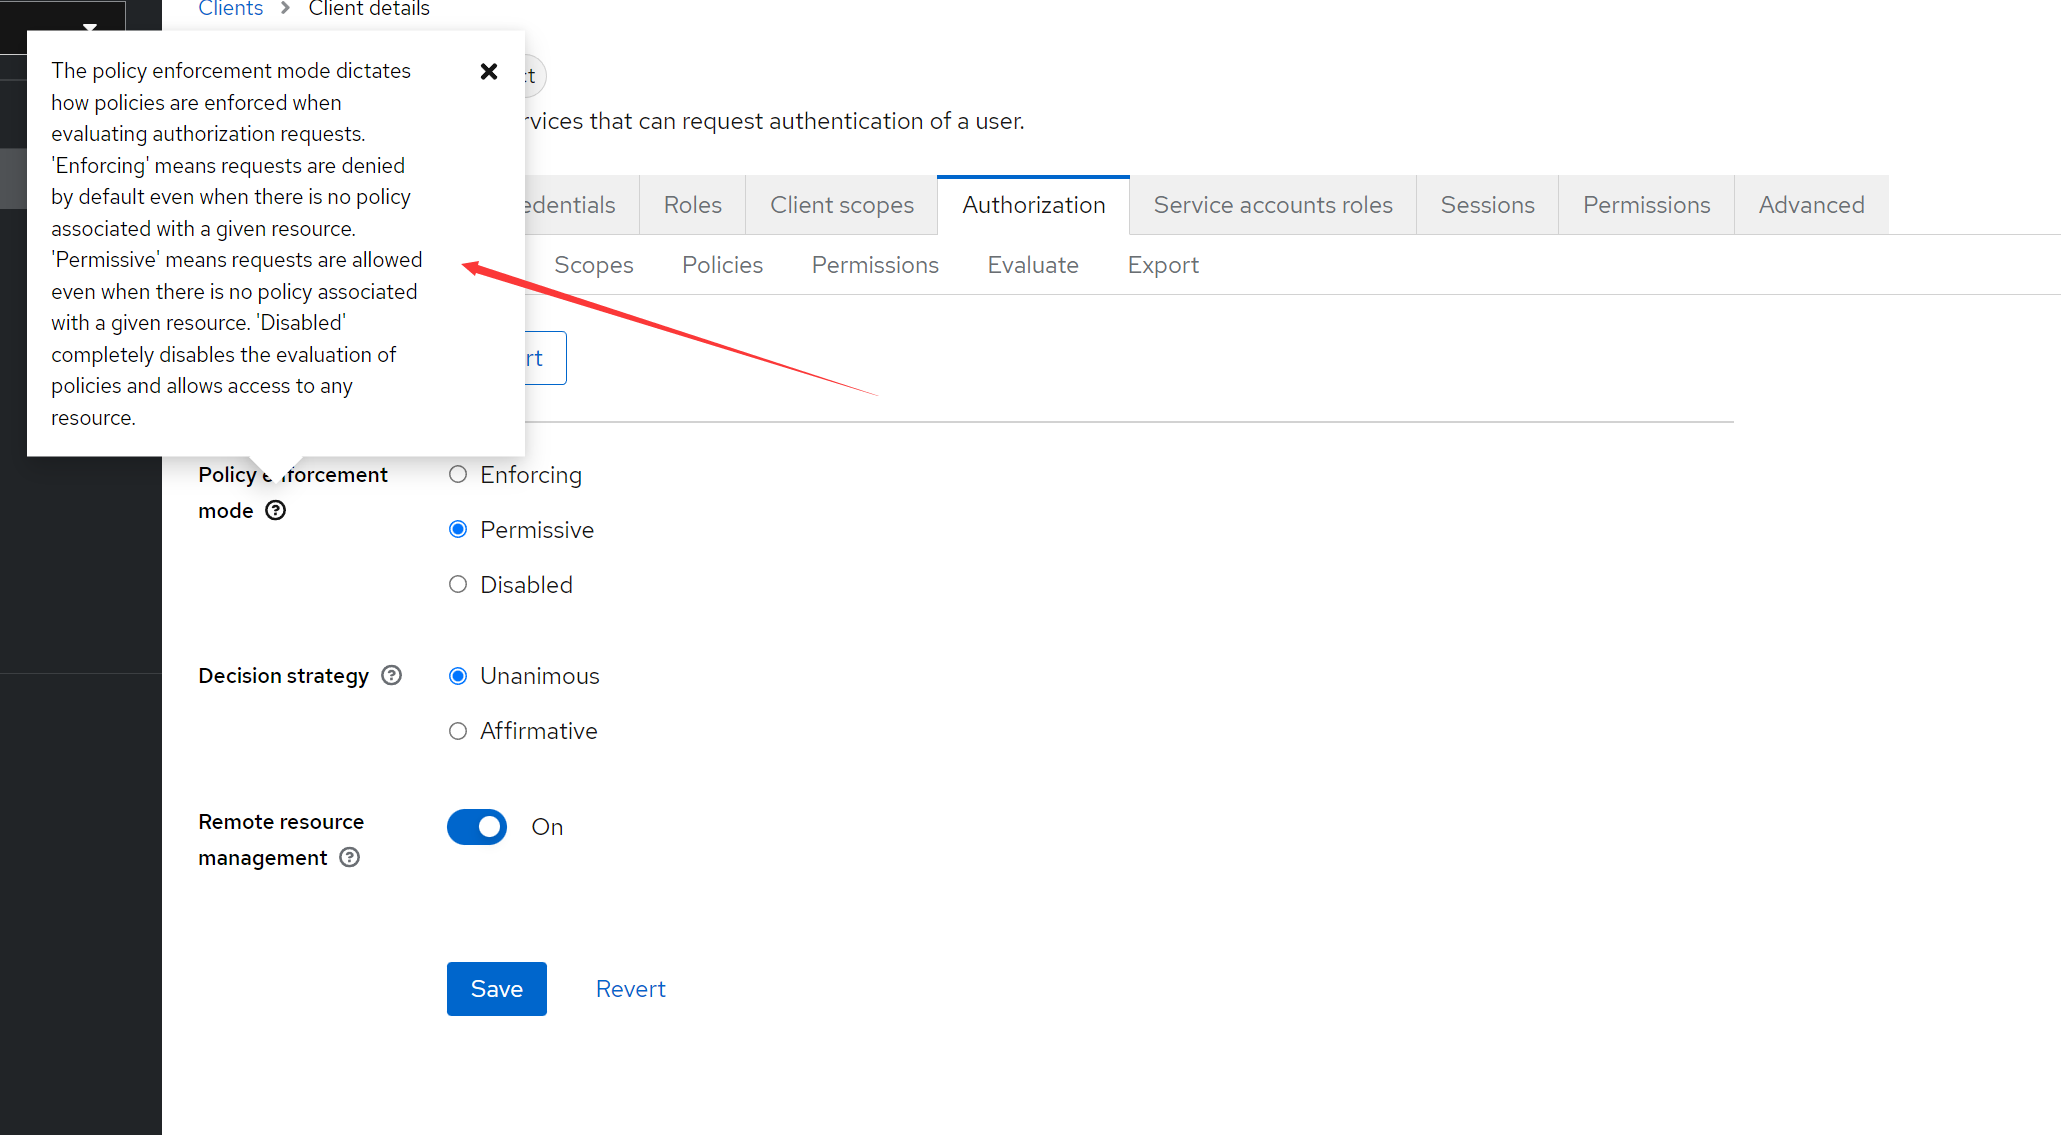Open the Policies sub-tab
Viewport: 2061px width, 1135px height.
723,265
